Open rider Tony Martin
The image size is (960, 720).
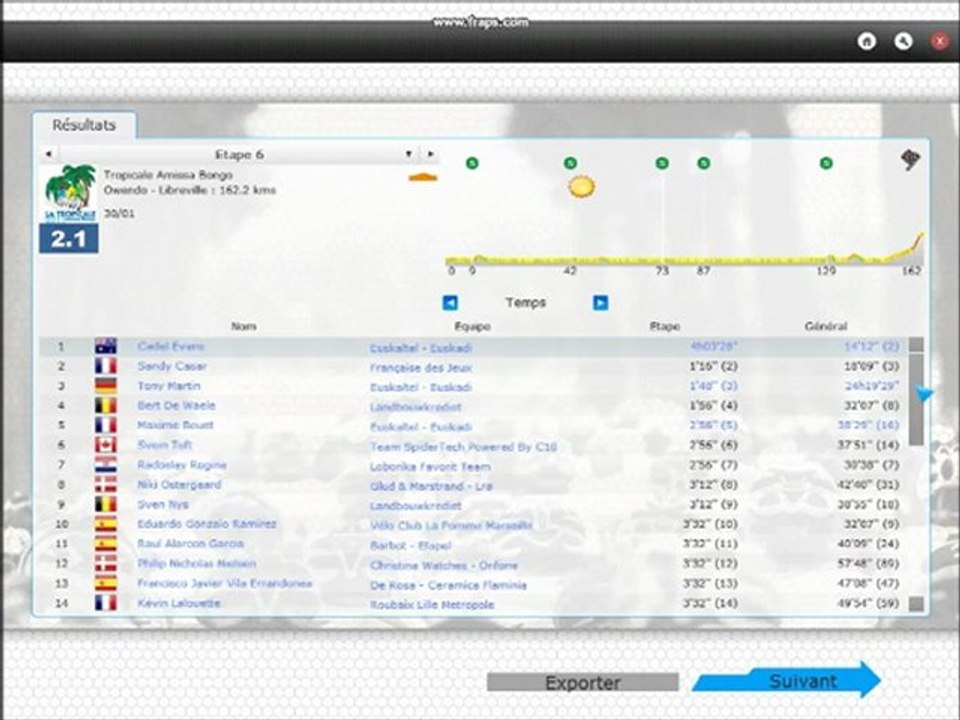point(169,386)
